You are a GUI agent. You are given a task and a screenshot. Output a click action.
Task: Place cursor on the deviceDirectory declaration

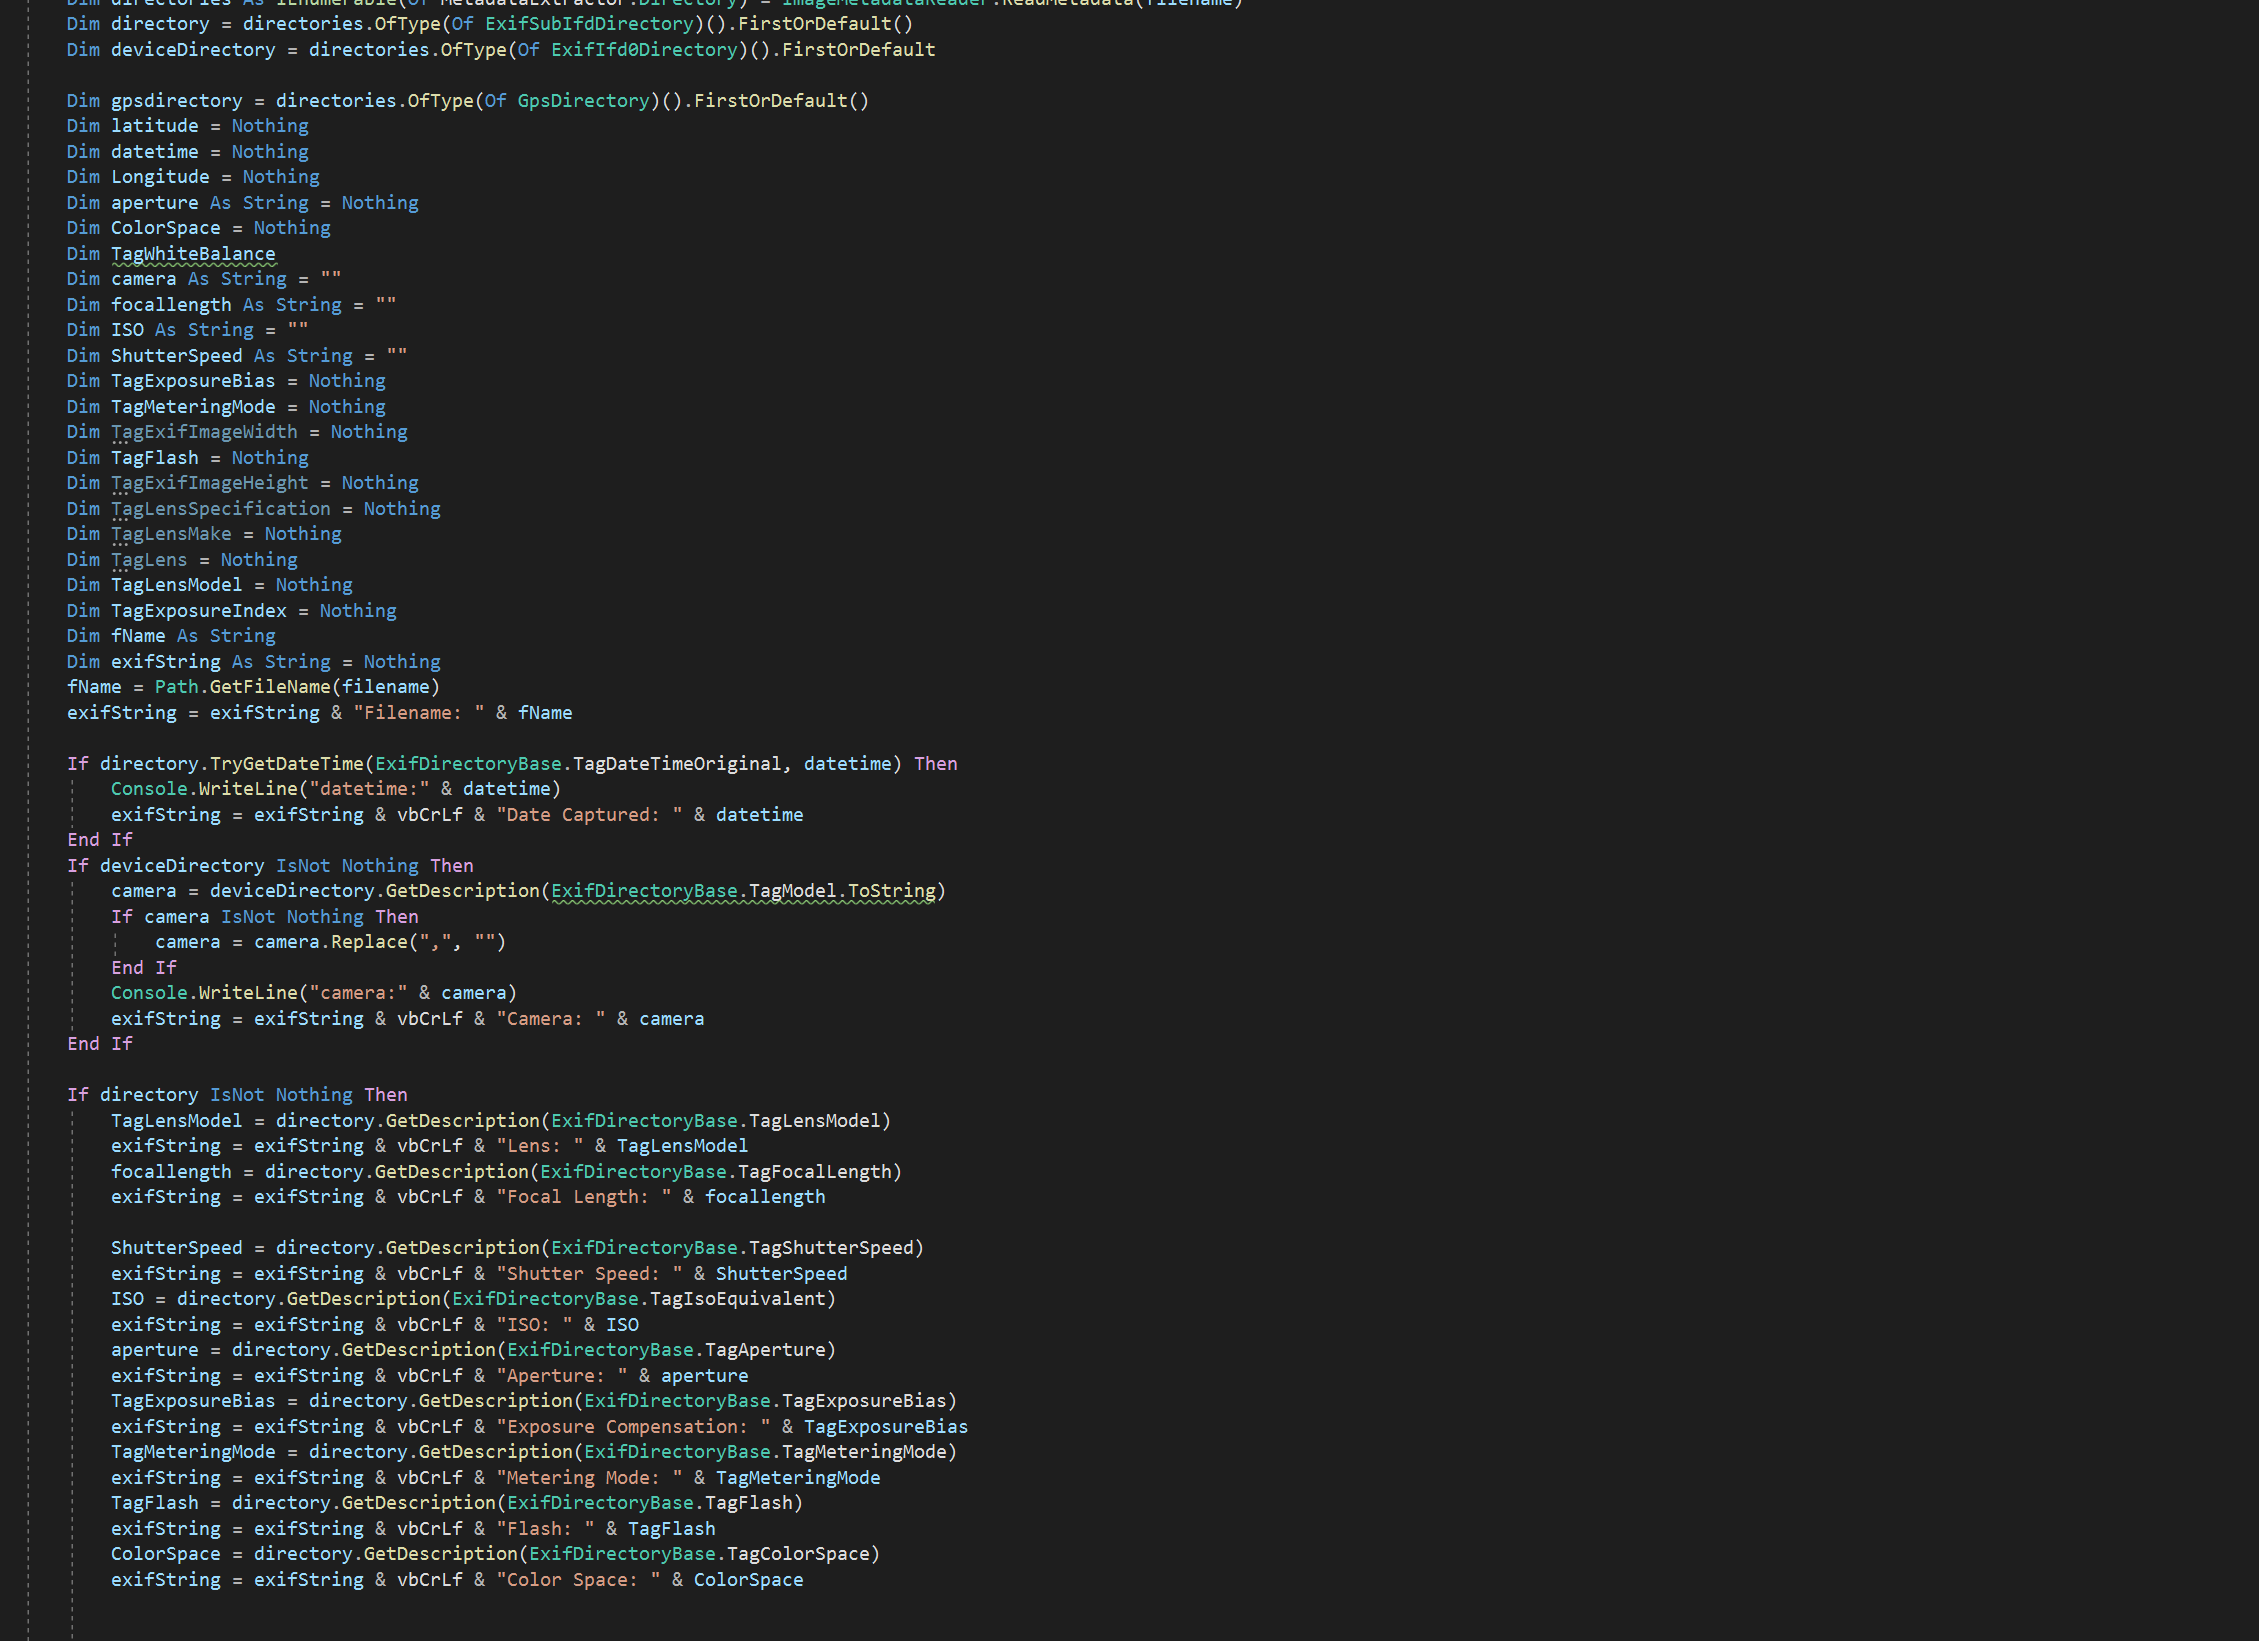193,49
